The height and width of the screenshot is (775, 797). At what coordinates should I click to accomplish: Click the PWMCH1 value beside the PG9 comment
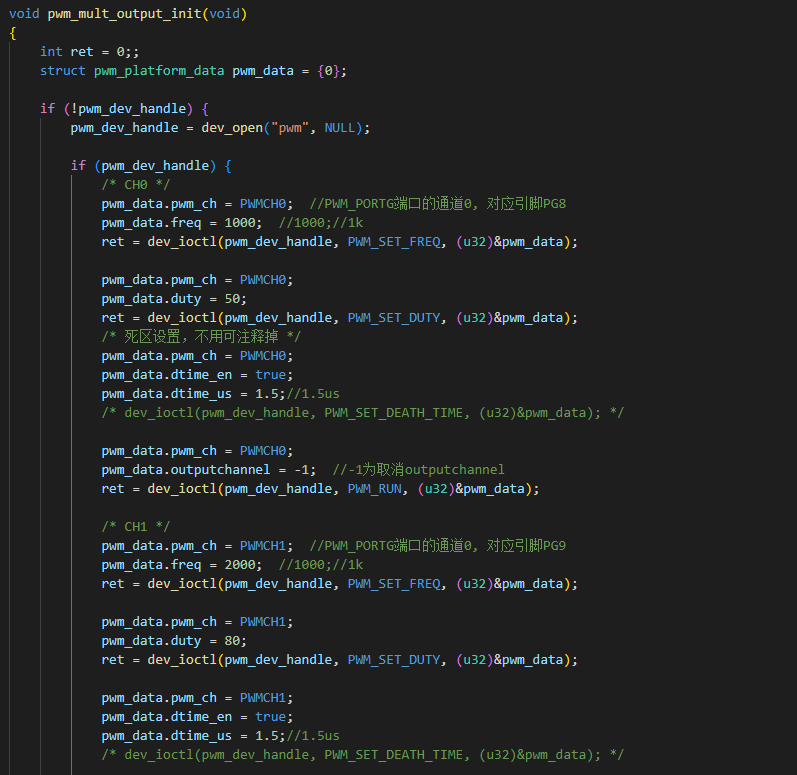[x=263, y=546]
